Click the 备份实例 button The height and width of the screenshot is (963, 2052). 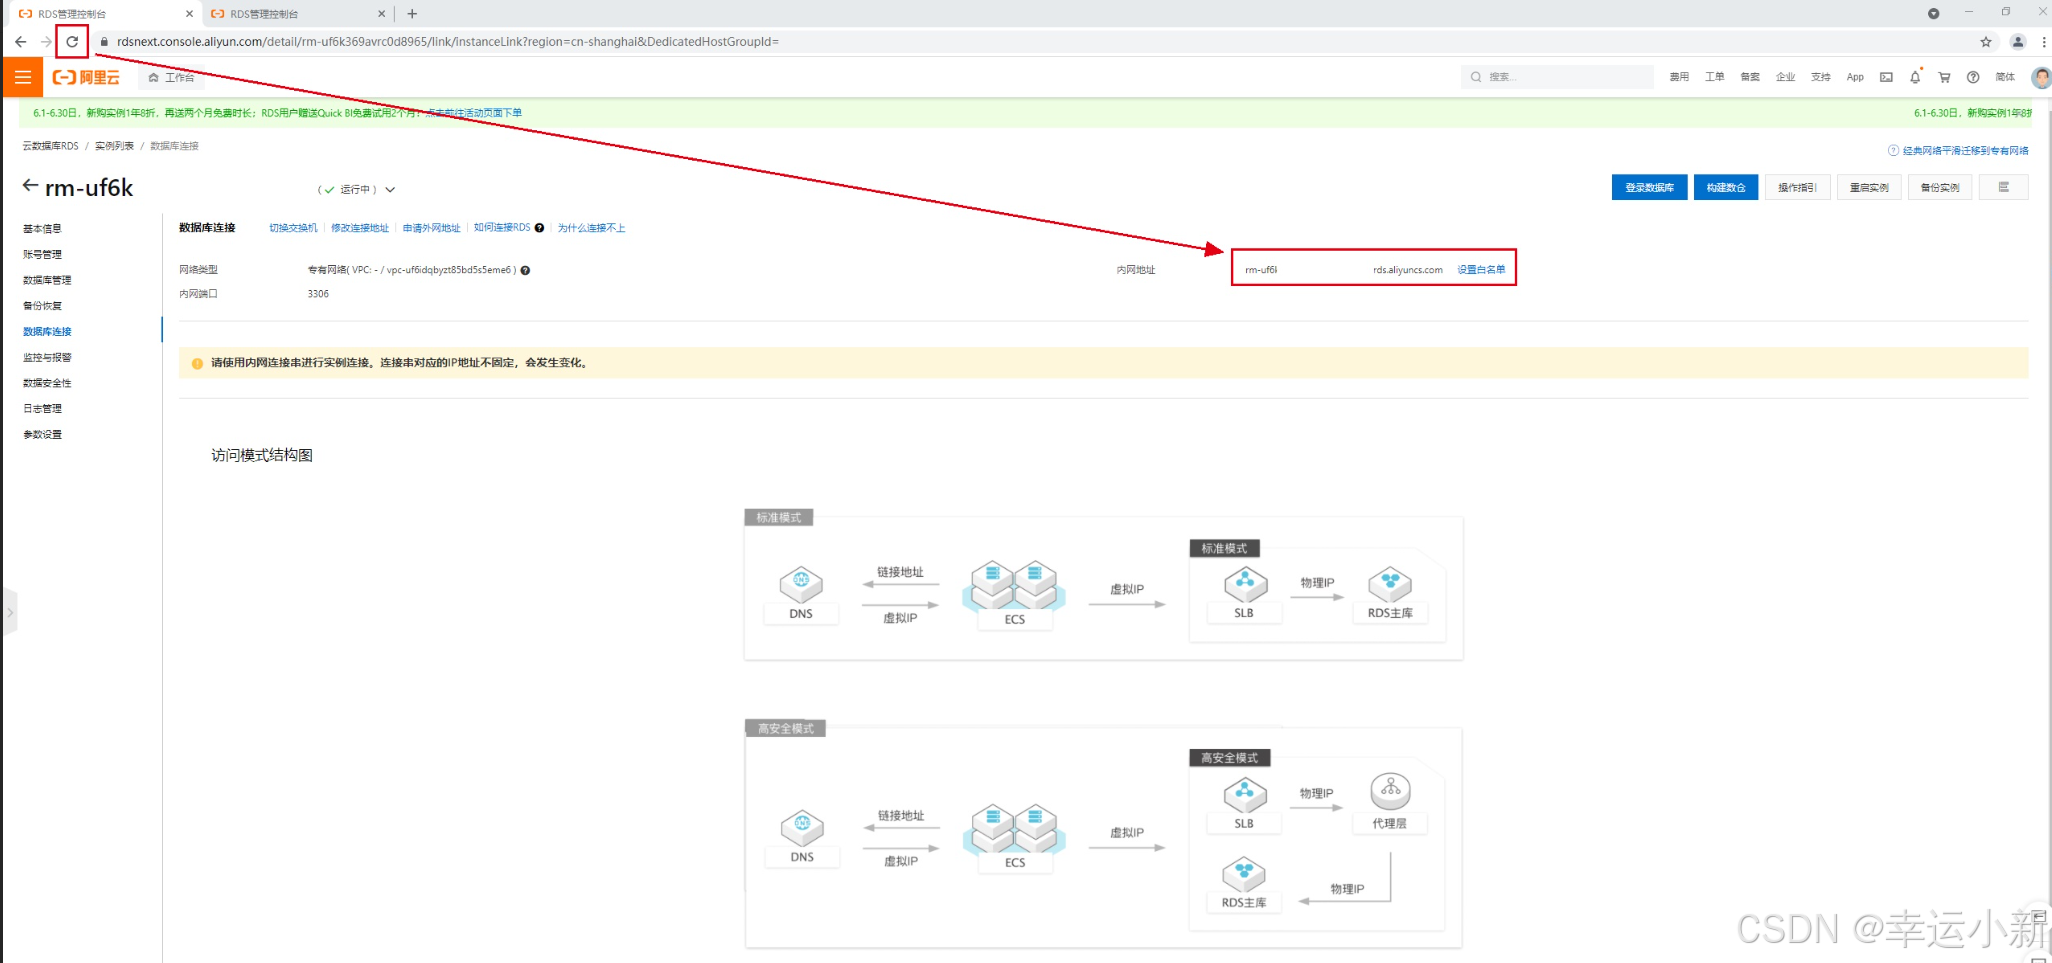click(1940, 187)
